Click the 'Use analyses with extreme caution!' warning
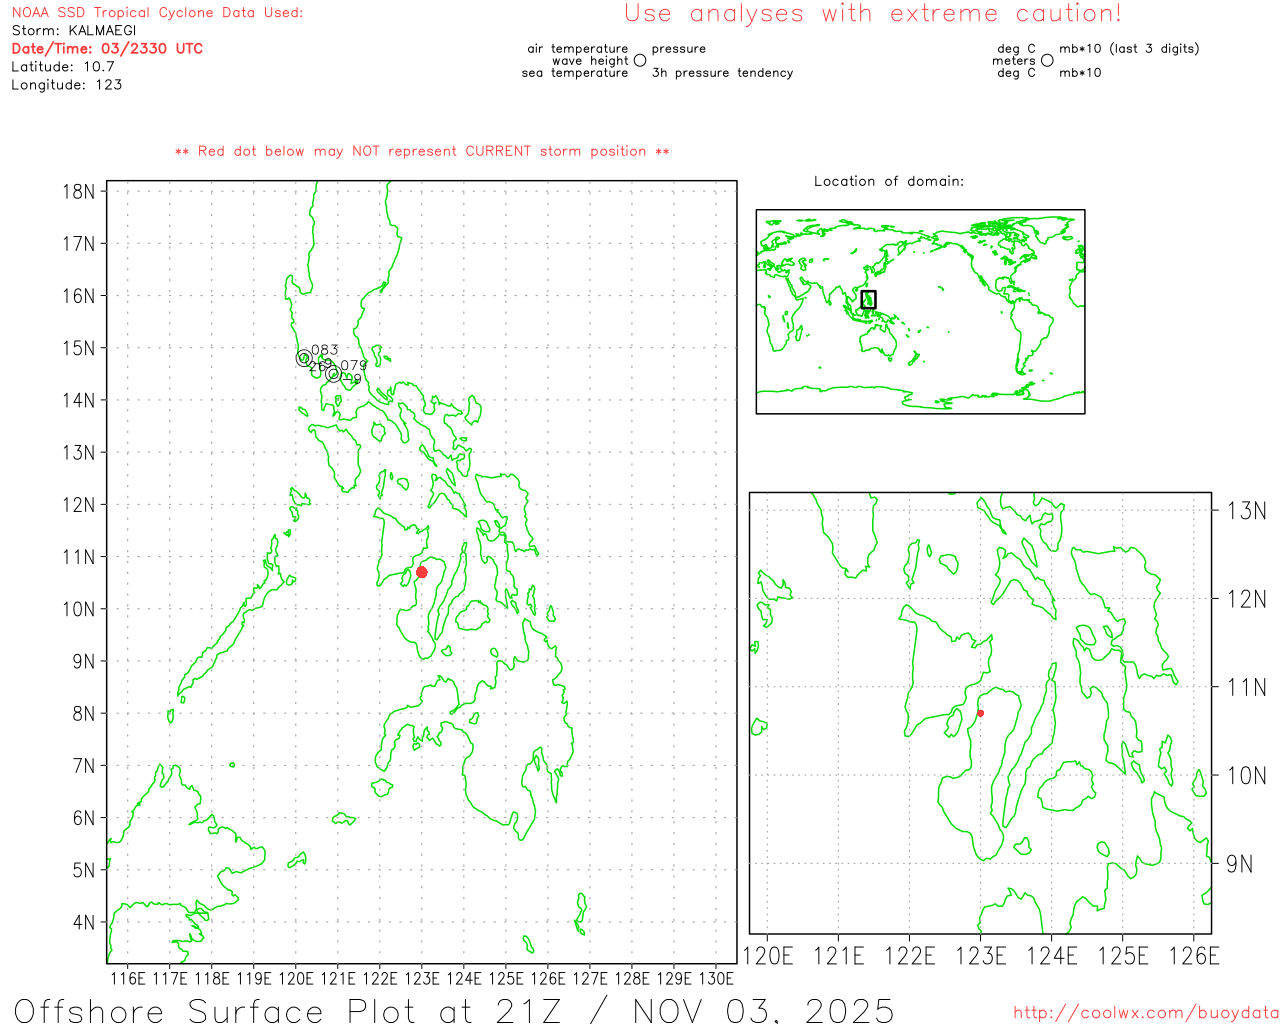The height and width of the screenshot is (1024, 1280). tap(872, 14)
